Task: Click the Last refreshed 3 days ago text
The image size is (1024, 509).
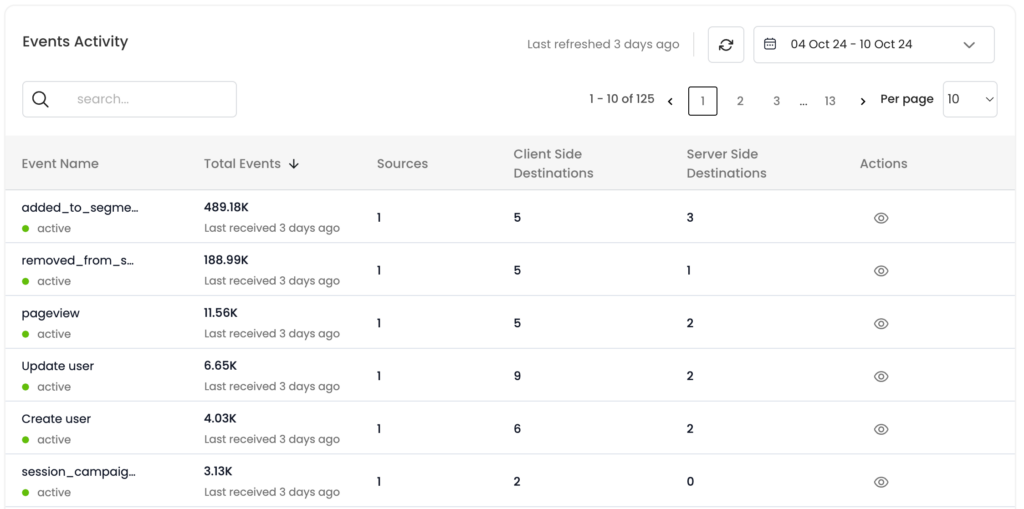Action: click(603, 44)
